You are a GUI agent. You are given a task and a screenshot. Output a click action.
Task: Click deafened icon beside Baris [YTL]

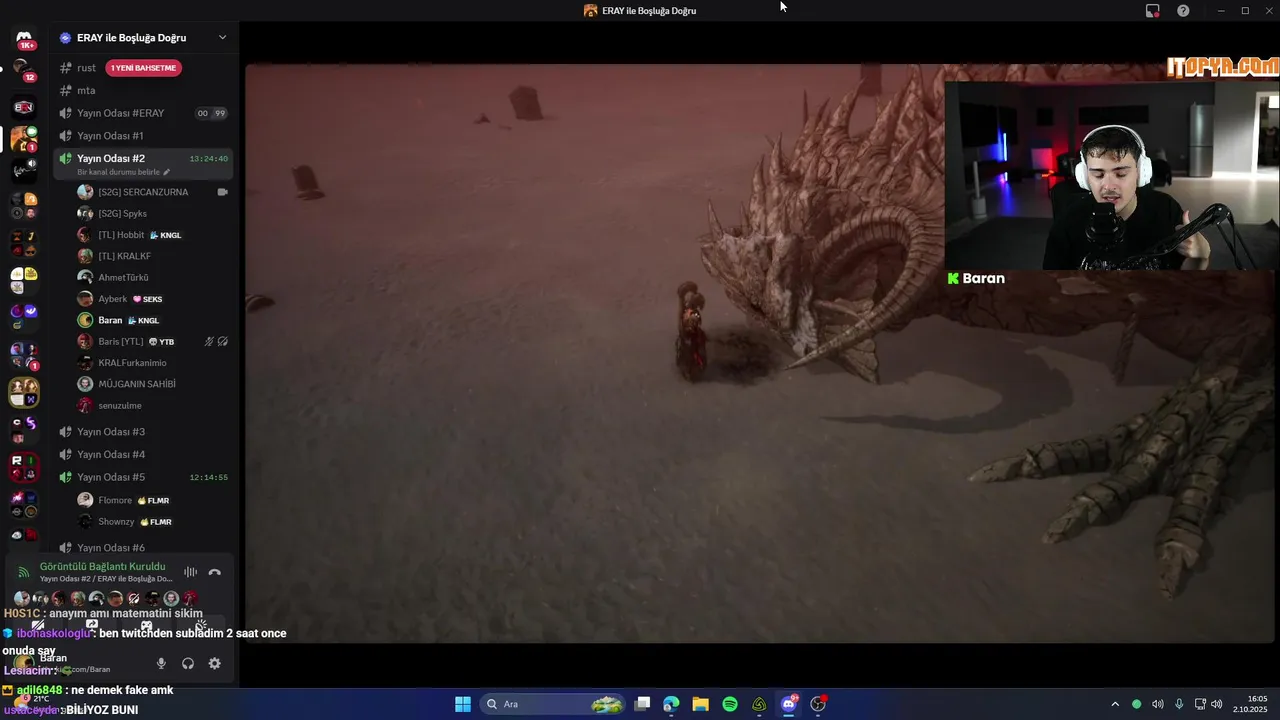223,341
